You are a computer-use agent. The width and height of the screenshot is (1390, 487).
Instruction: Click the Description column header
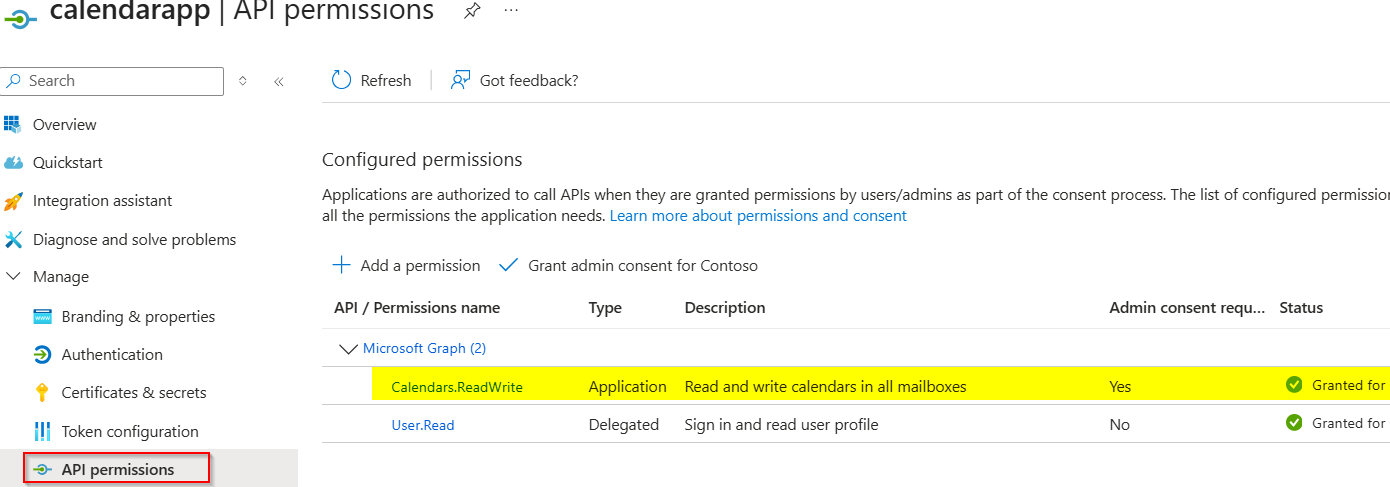click(x=725, y=308)
